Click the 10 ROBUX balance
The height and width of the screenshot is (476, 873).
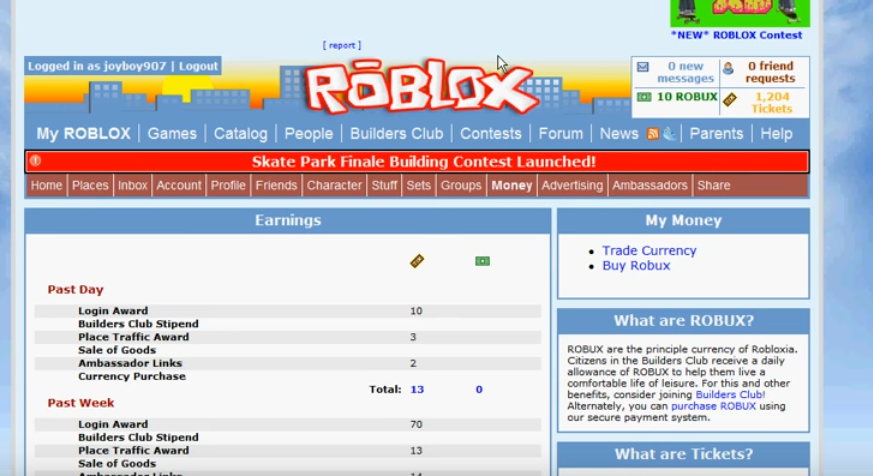(x=687, y=97)
